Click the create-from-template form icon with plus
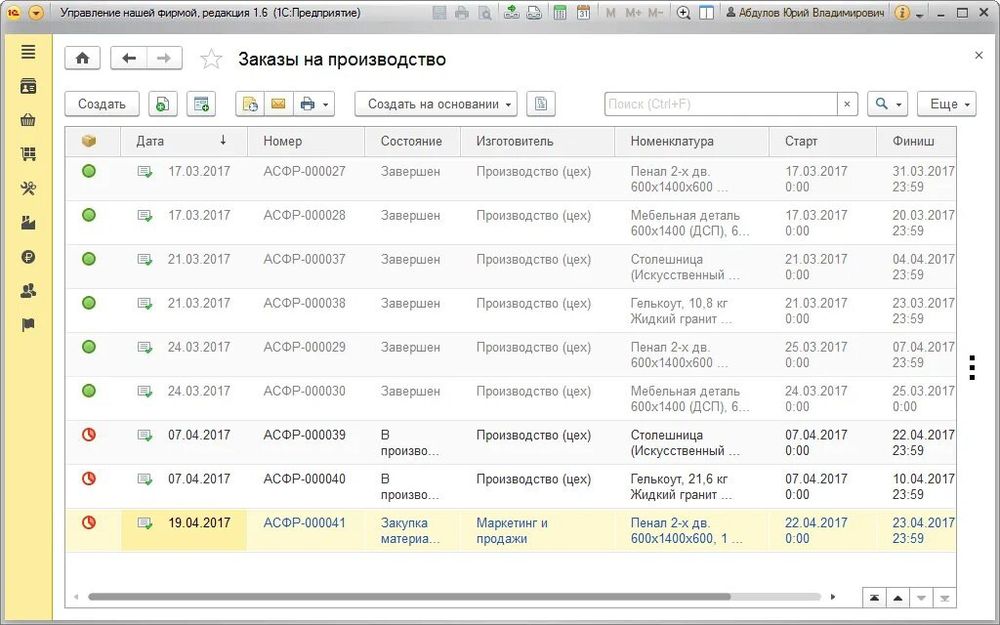Image resolution: width=1000 pixels, height=625 pixels. click(x=201, y=104)
